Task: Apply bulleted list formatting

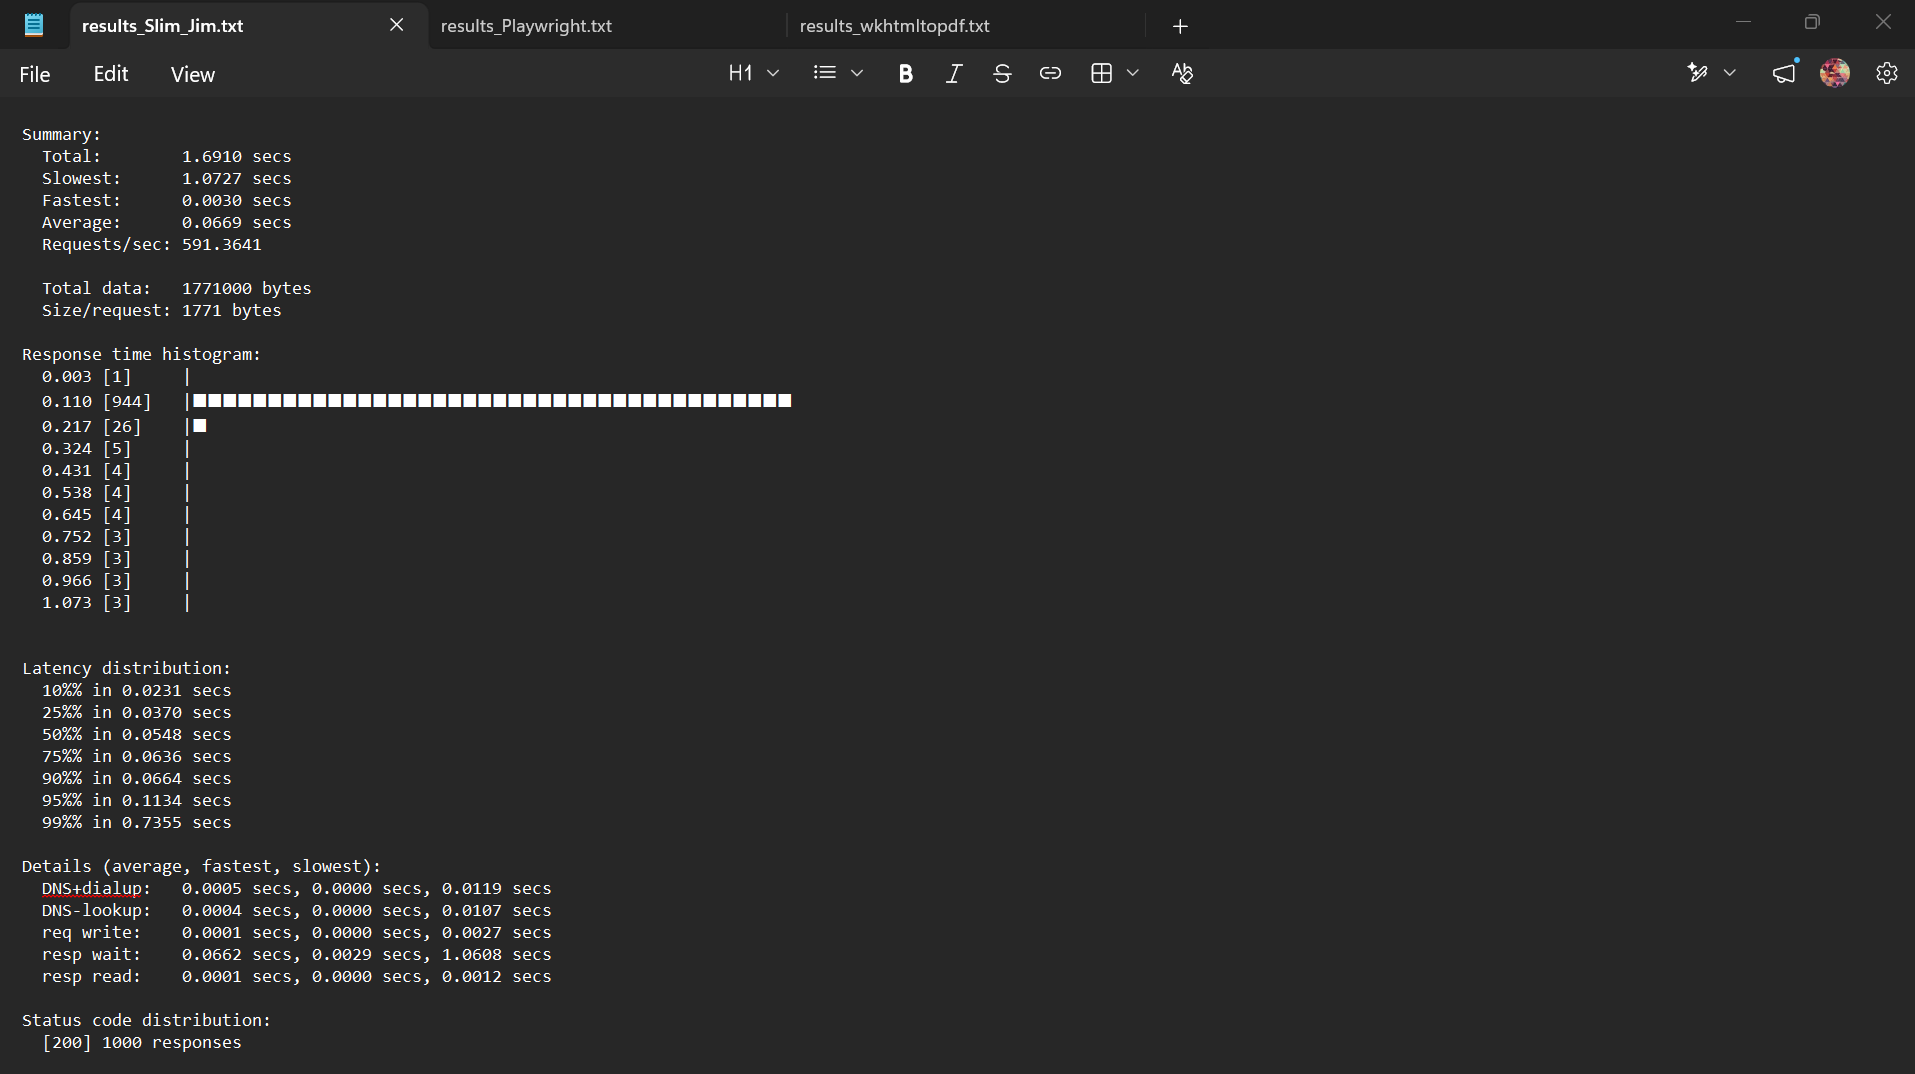Action: pos(825,73)
